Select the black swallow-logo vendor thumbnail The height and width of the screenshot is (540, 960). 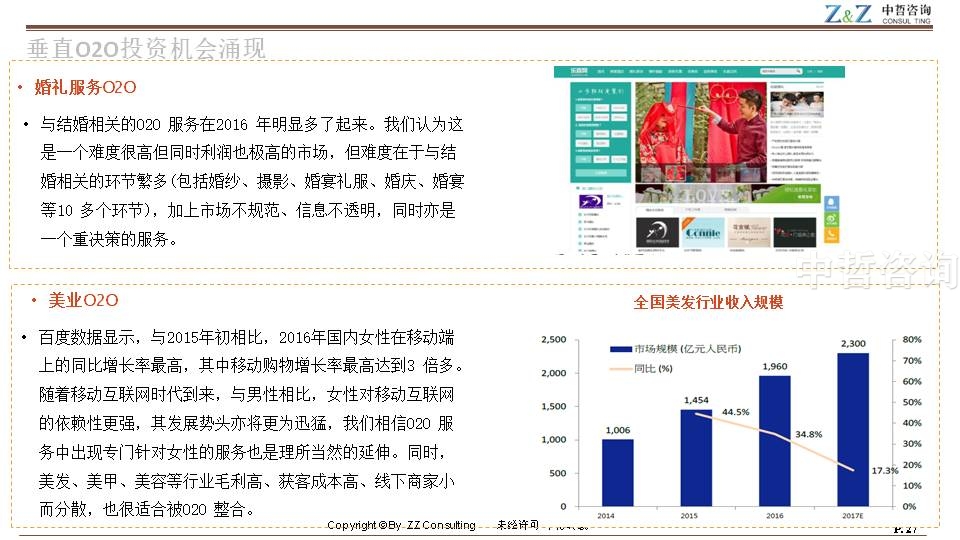click(x=658, y=232)
